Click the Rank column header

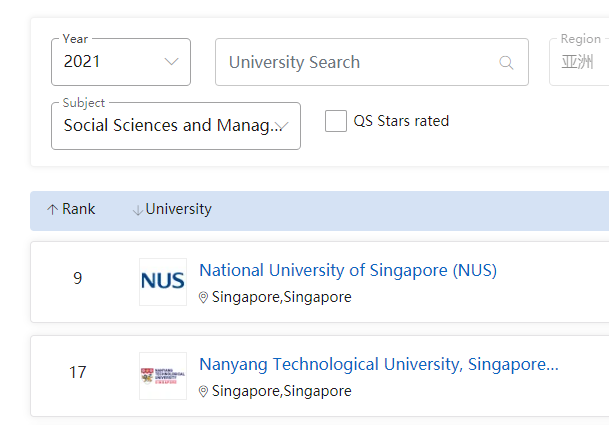78,210
